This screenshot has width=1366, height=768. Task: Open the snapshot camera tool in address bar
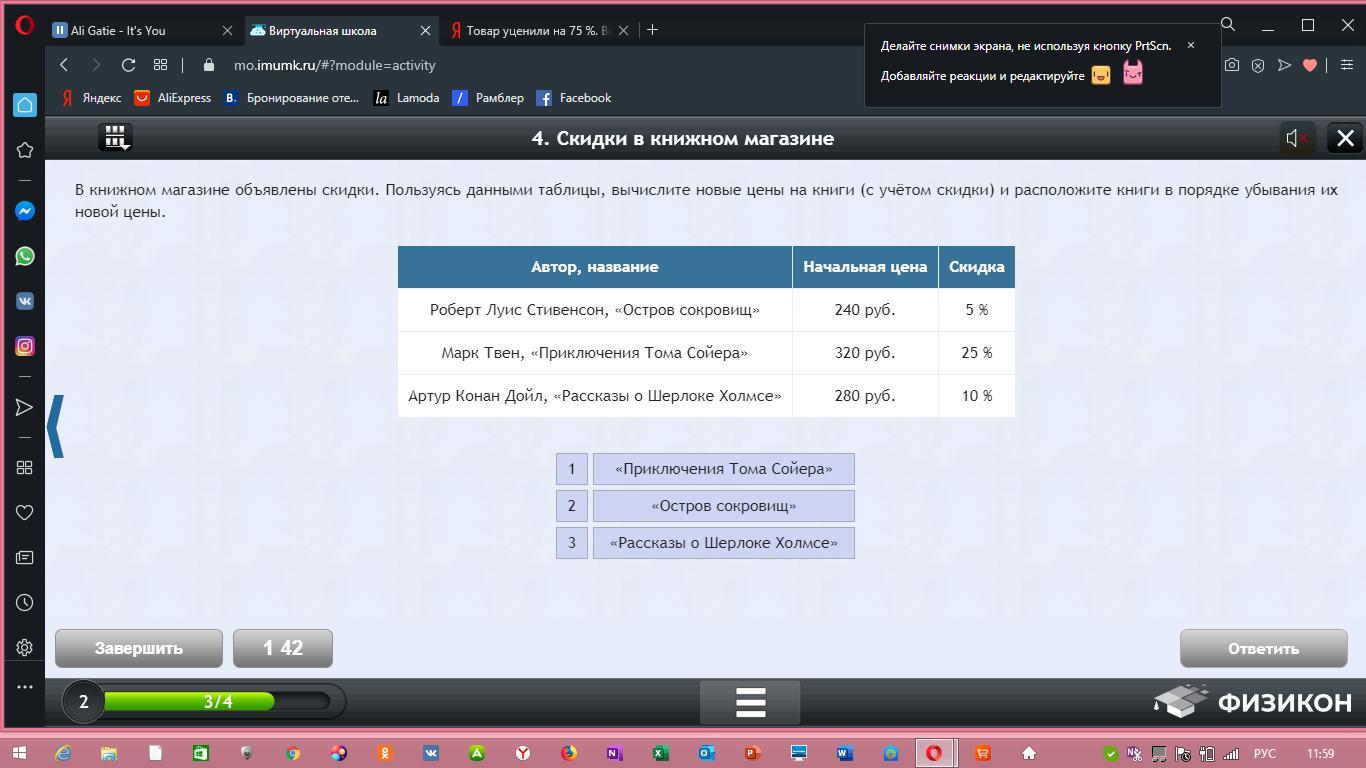[1232, 65]
